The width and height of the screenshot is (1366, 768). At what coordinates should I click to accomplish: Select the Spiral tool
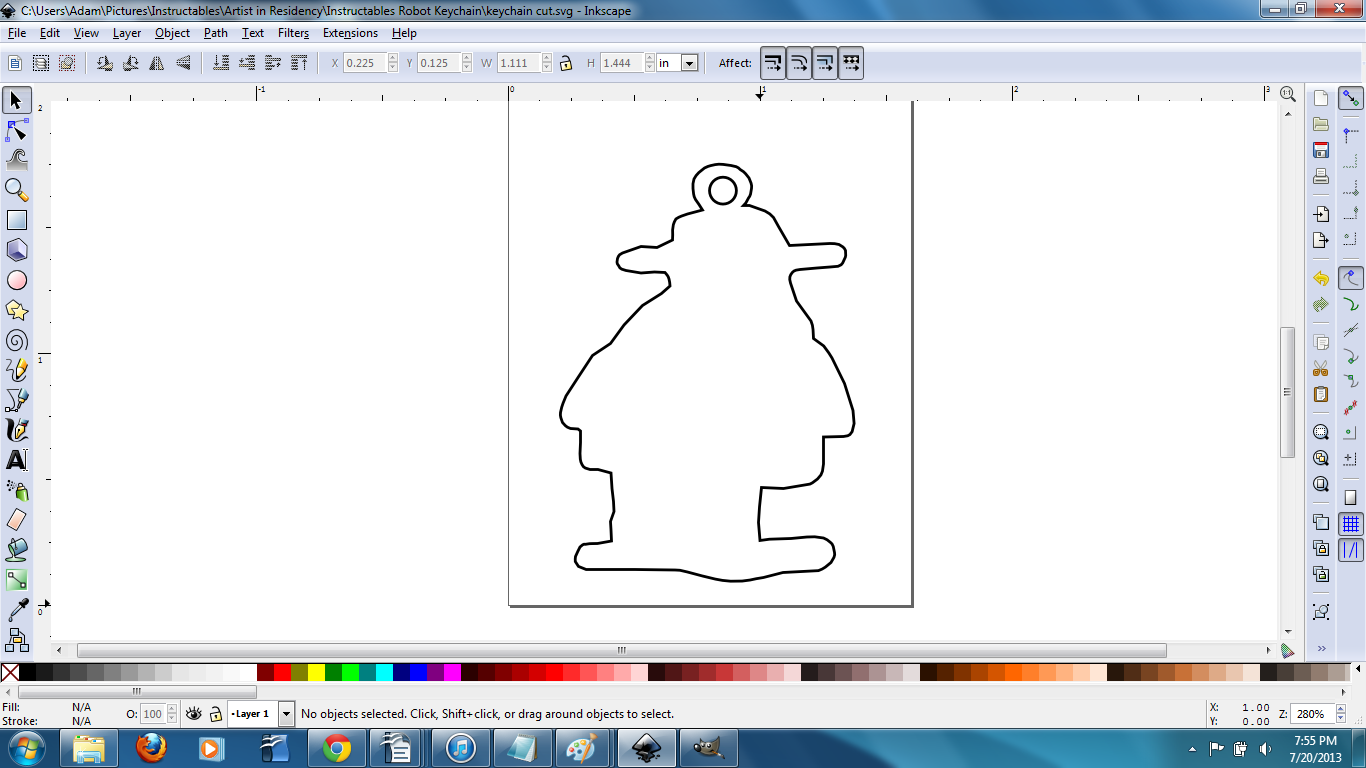16,340
